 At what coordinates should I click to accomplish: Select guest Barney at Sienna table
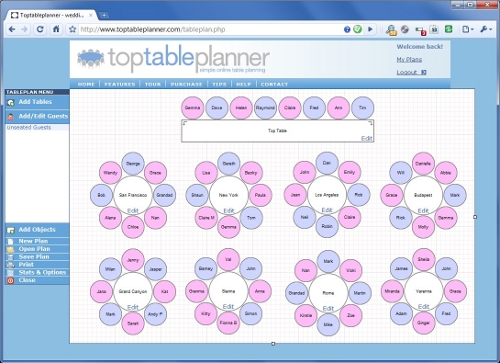tap(206, 268)
